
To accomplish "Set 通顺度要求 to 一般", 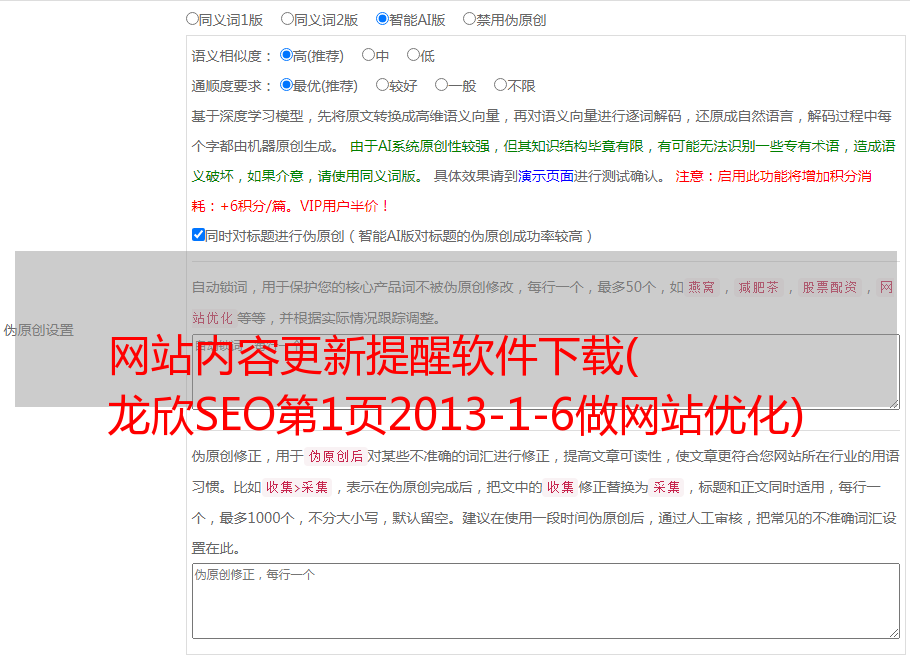I will [442, 85].
